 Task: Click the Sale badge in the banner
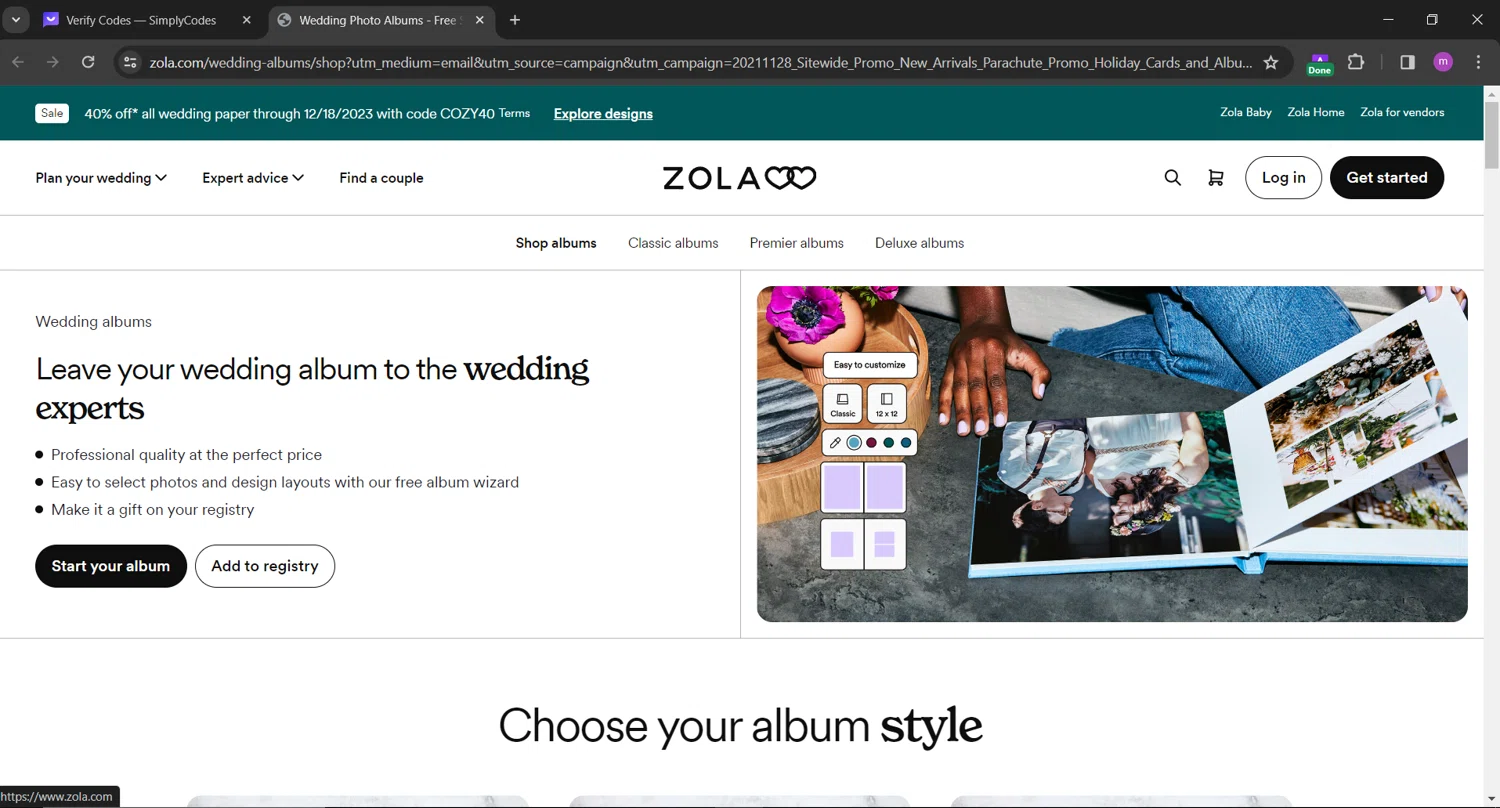(52, 113)
